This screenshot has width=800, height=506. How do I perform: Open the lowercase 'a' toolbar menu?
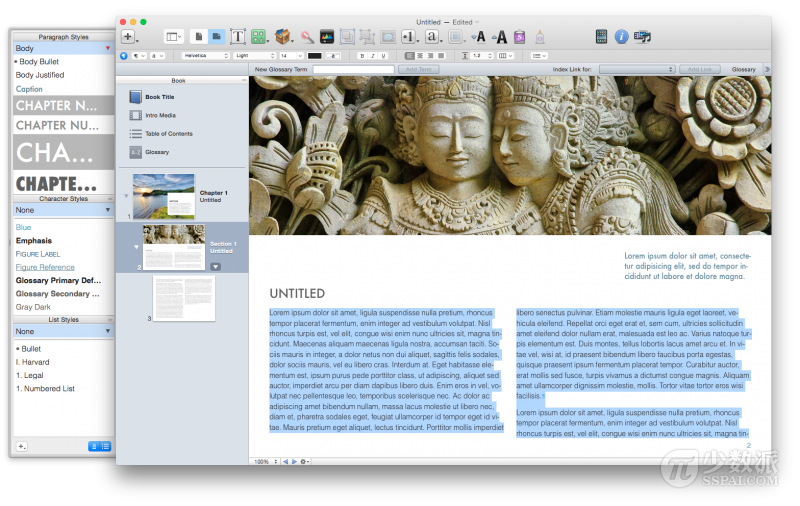click(433, 37)
